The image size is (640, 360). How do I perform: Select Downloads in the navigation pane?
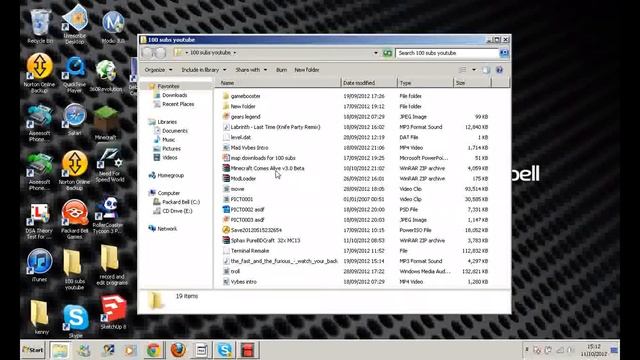pyautogui.click(x=174, y=95)
